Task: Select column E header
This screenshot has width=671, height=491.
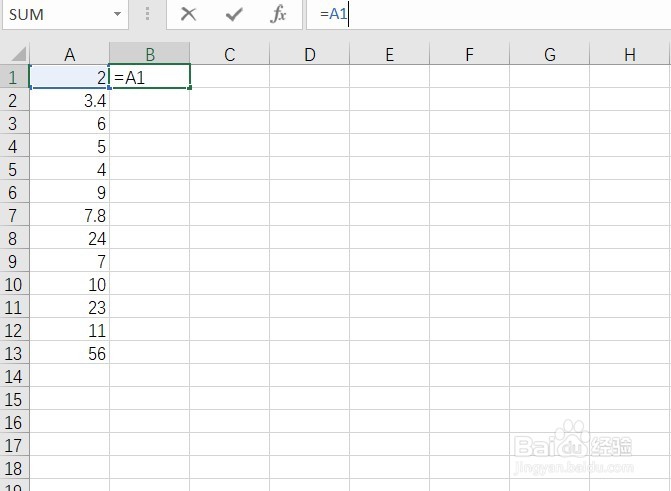Action: pyautogui.click(x=389, y=54)
